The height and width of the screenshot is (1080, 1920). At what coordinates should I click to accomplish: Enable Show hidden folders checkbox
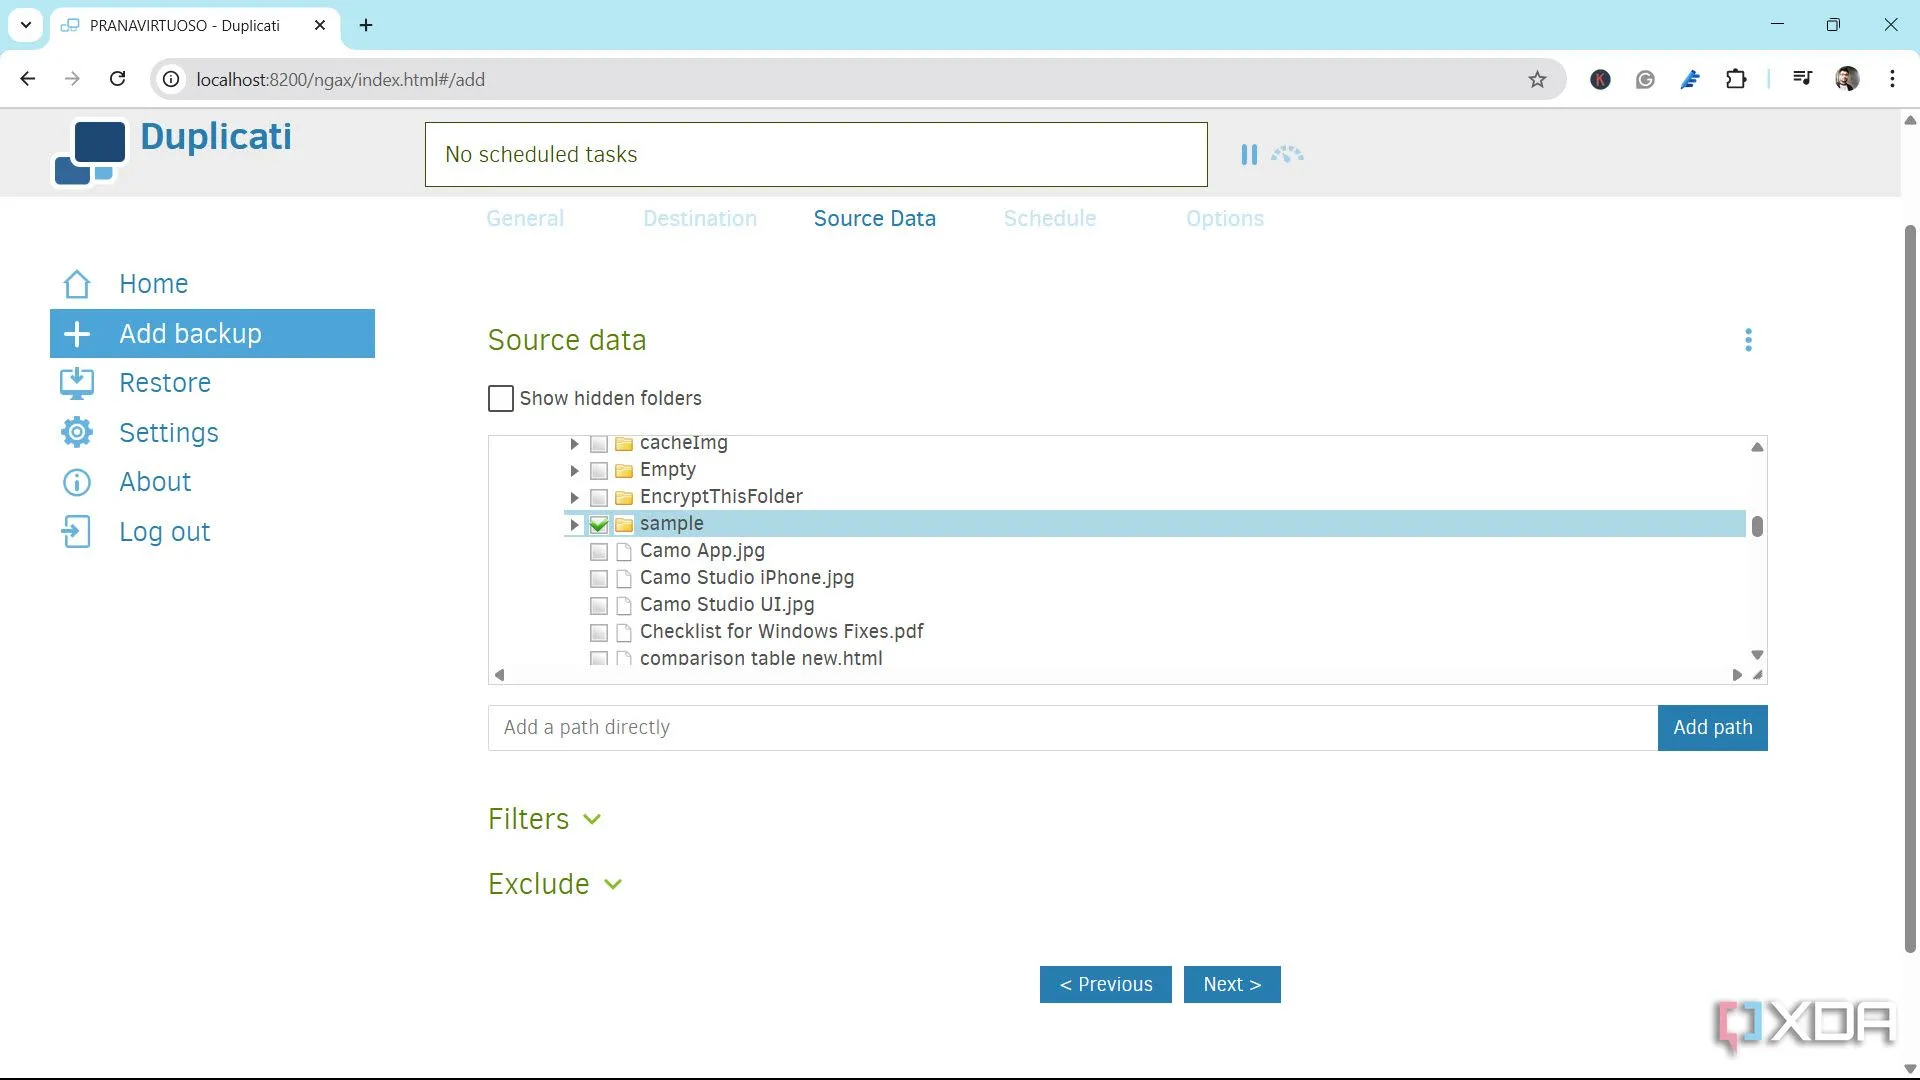pos(501,399)
